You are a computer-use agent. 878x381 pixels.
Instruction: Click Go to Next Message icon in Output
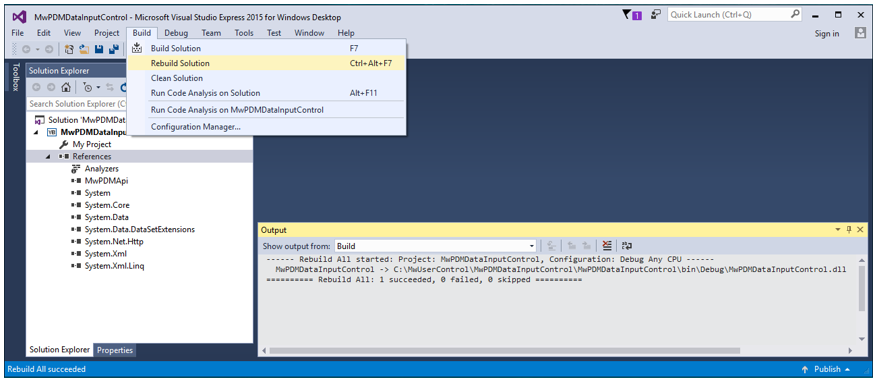point(586,245)
